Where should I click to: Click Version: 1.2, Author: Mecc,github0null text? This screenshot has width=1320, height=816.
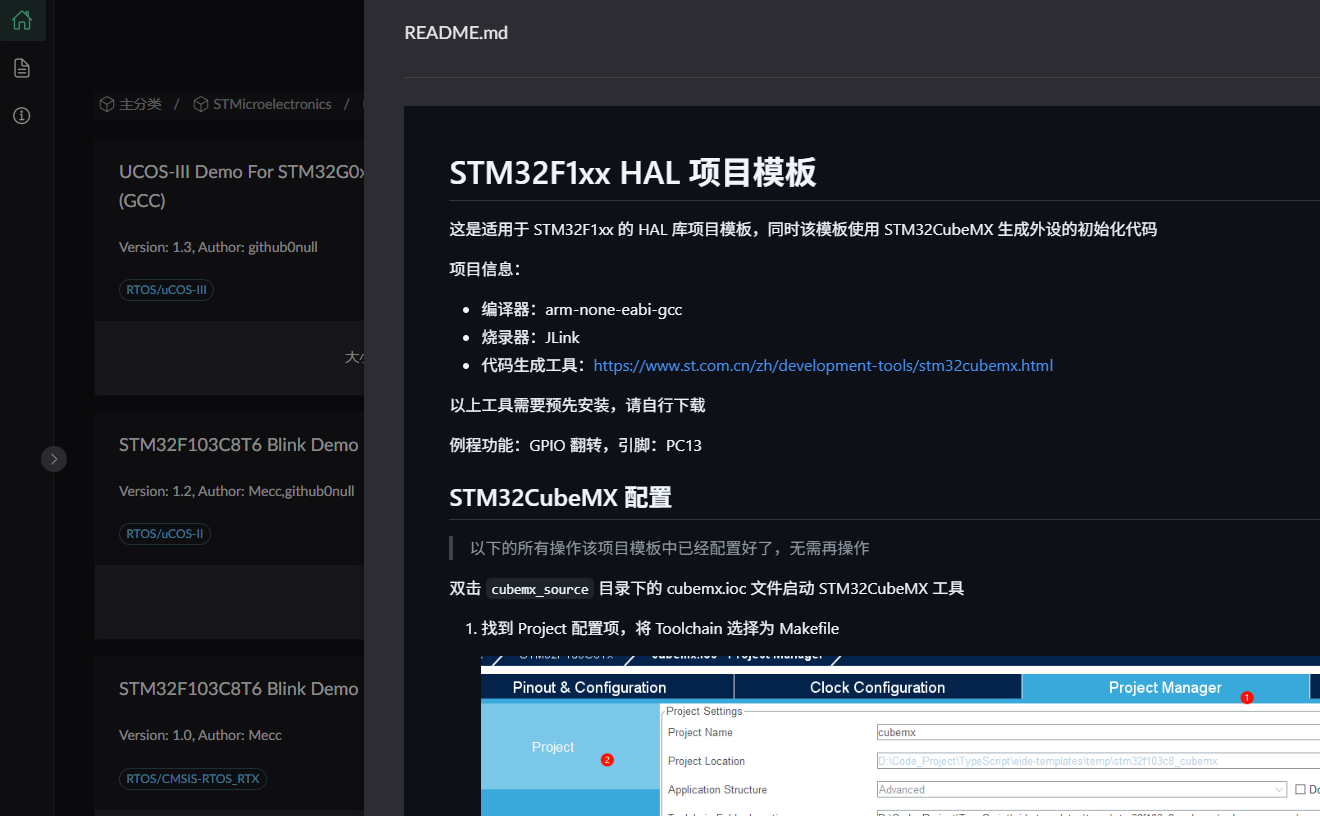pyautogui.click(x=237, y=491)
